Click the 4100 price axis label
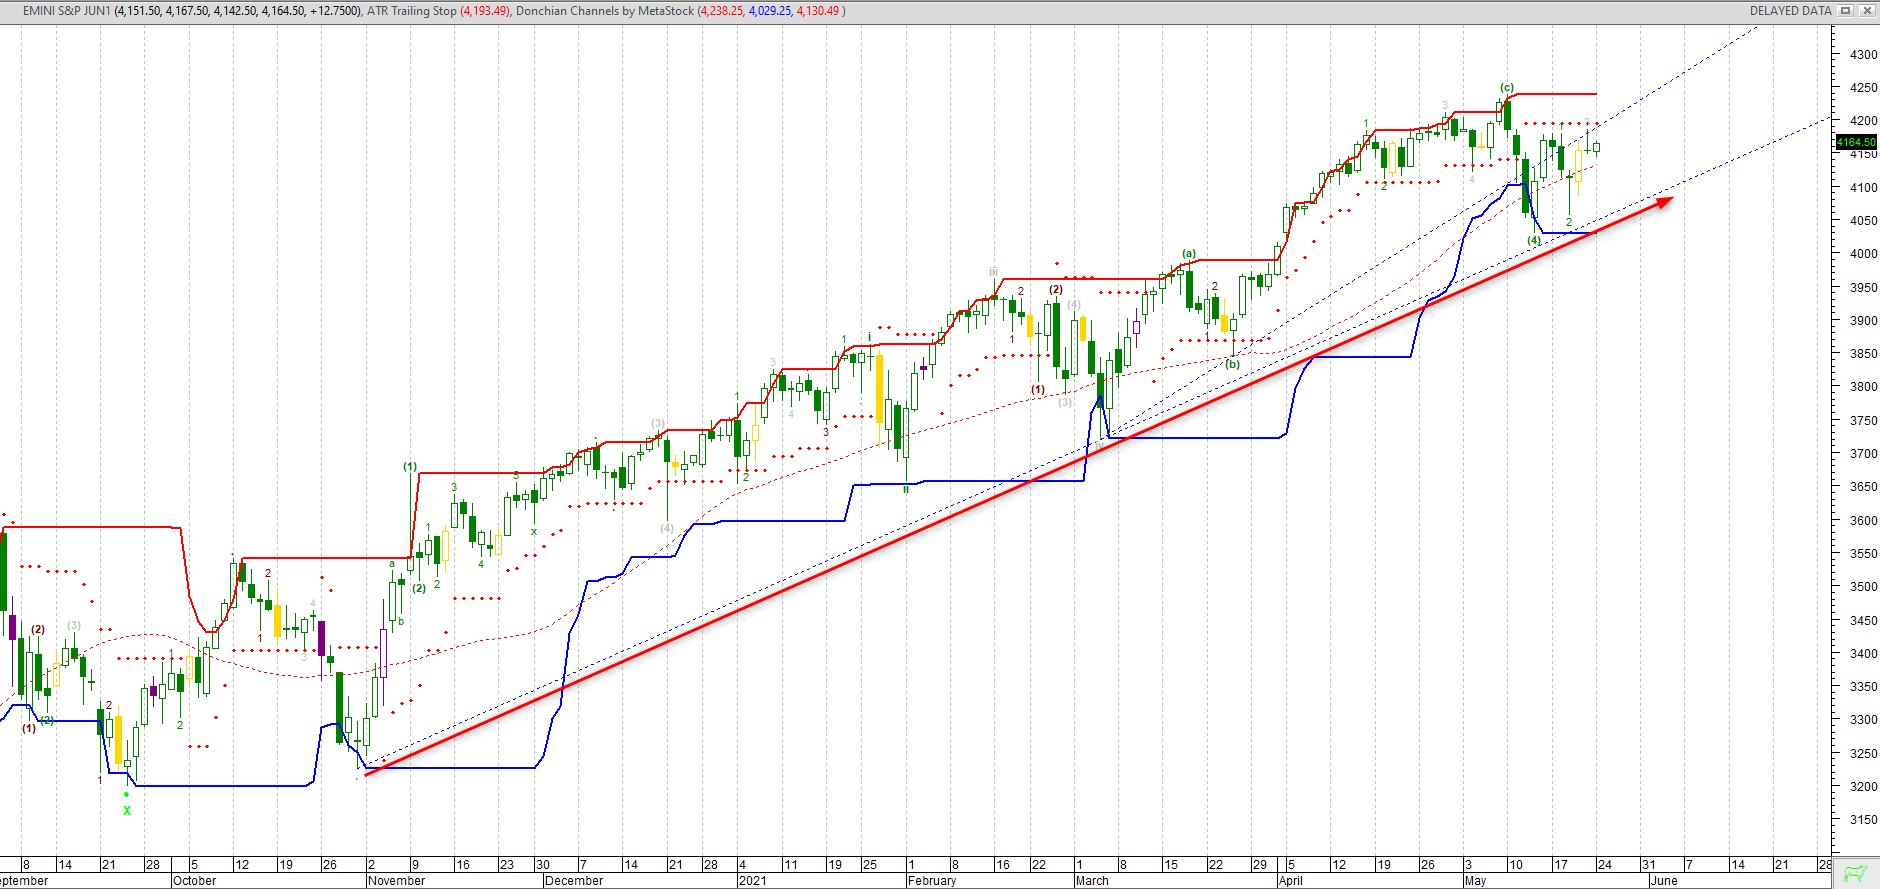Viewport: 1880px width, 889px height. coord(1863,188)
